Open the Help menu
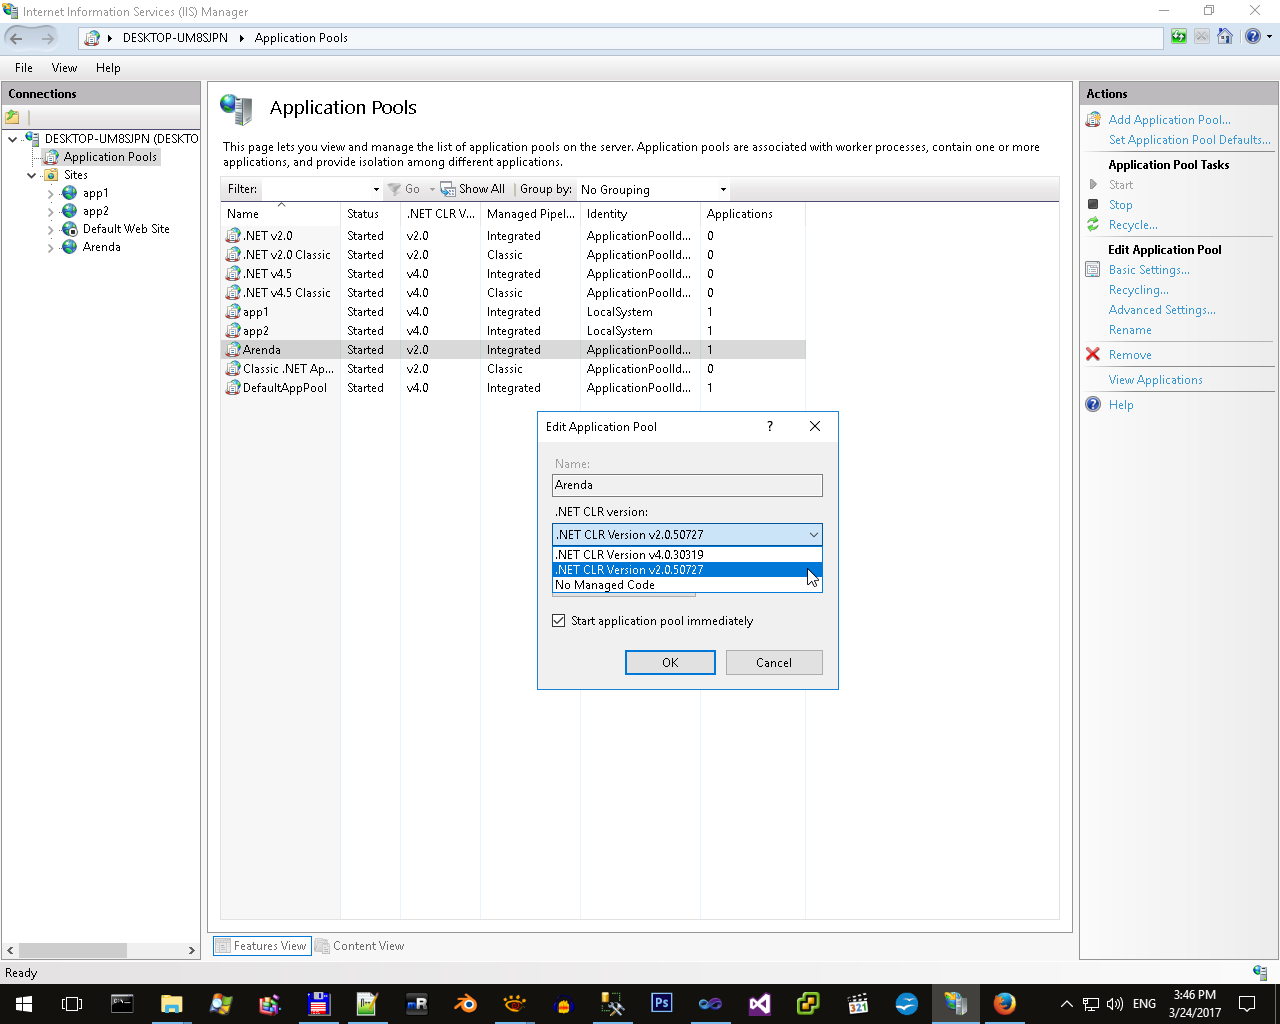This screenshot has height=1024, width=1280. [108, 68]
